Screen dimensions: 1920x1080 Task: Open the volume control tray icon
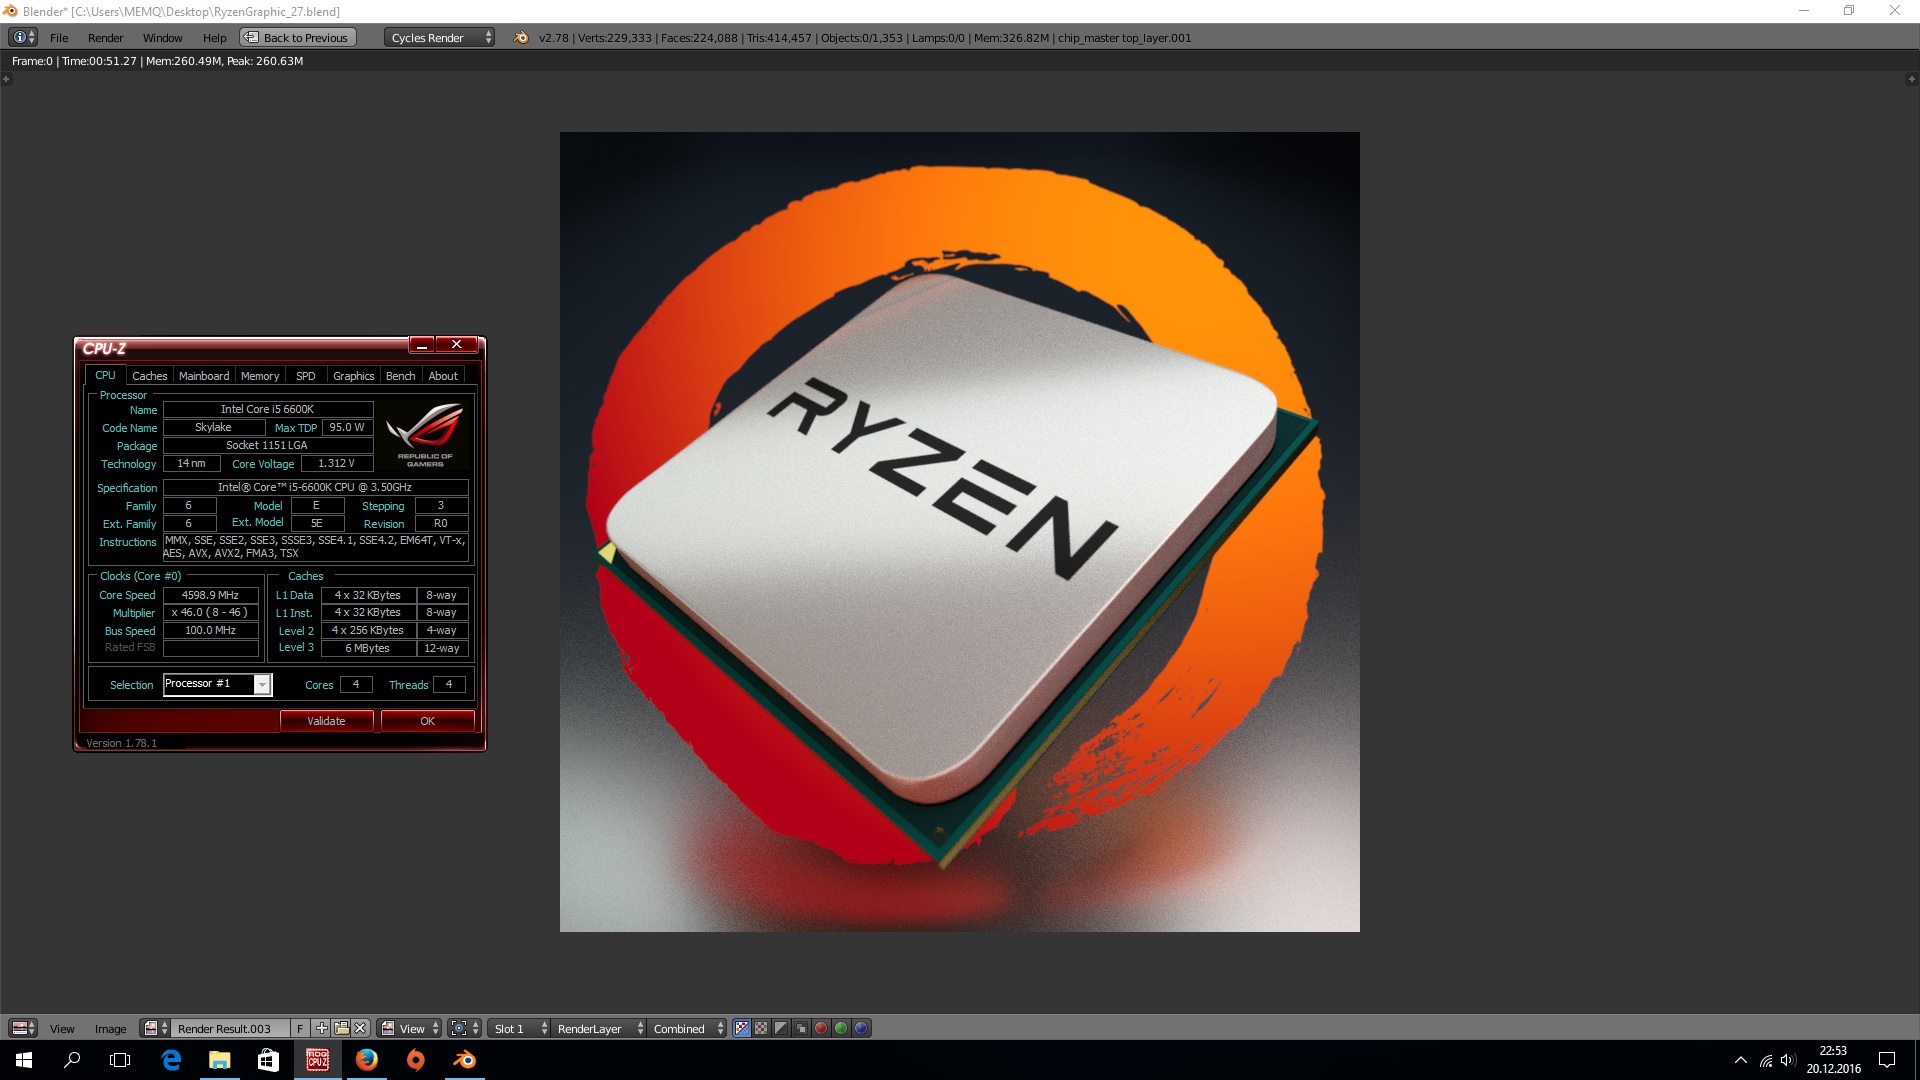coord(1788,1060)
